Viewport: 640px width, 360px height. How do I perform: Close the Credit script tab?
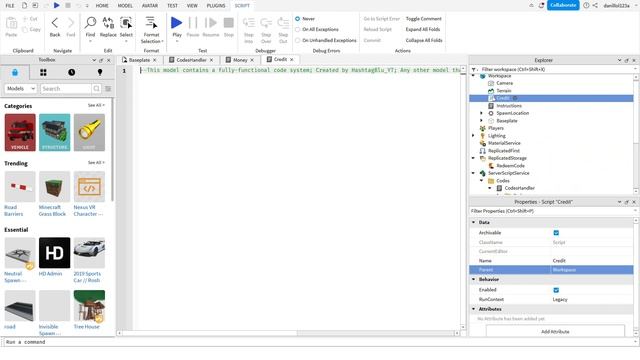pos(291,60)
